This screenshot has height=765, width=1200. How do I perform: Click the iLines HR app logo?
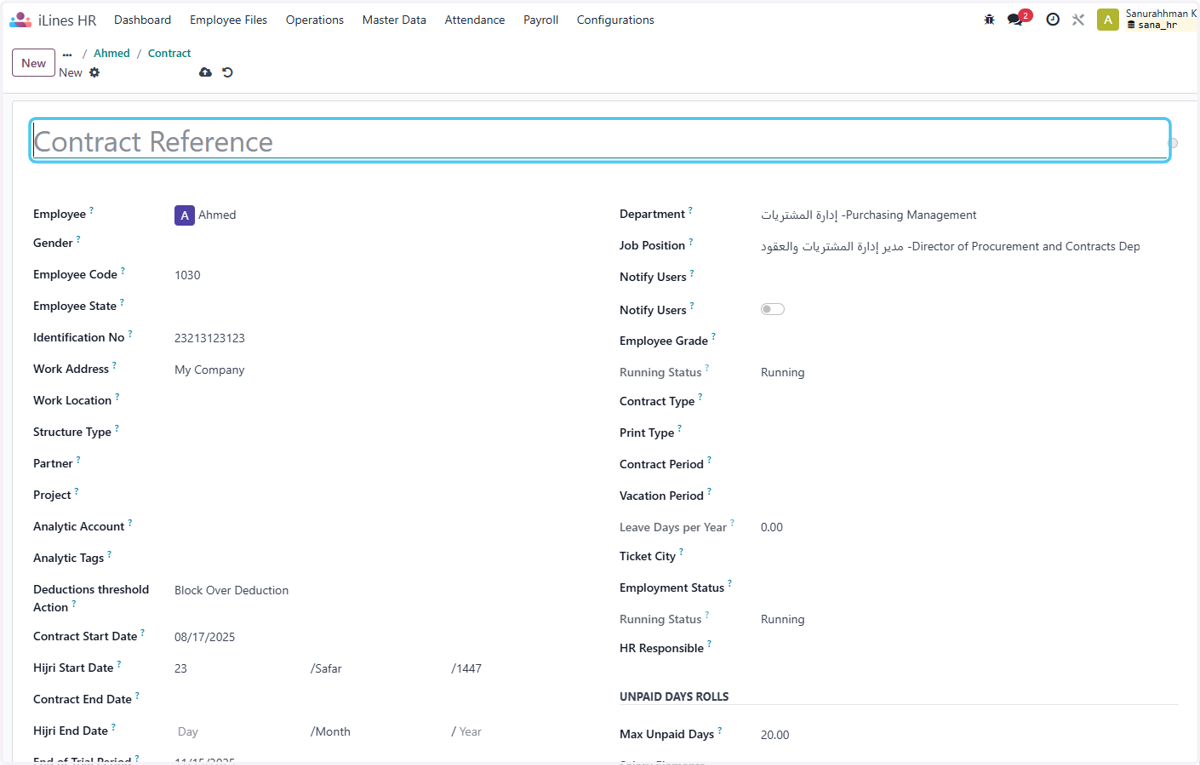(x=20, y=20)
